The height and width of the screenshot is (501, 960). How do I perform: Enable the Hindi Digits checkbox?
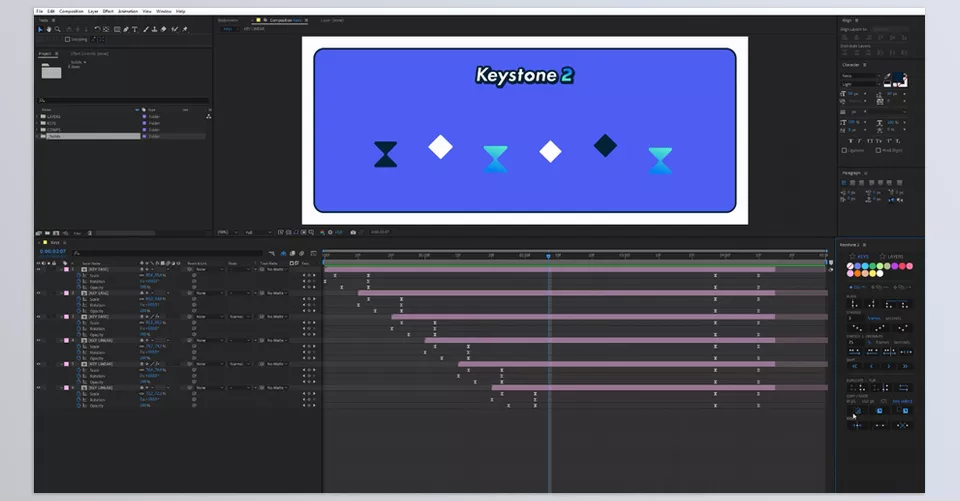[878, 150]
